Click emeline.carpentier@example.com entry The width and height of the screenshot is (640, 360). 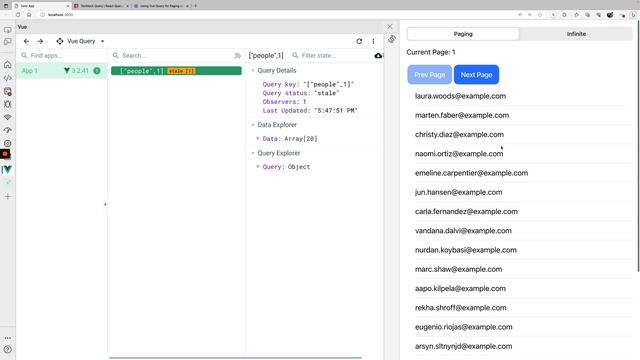(x=471, y=173)
